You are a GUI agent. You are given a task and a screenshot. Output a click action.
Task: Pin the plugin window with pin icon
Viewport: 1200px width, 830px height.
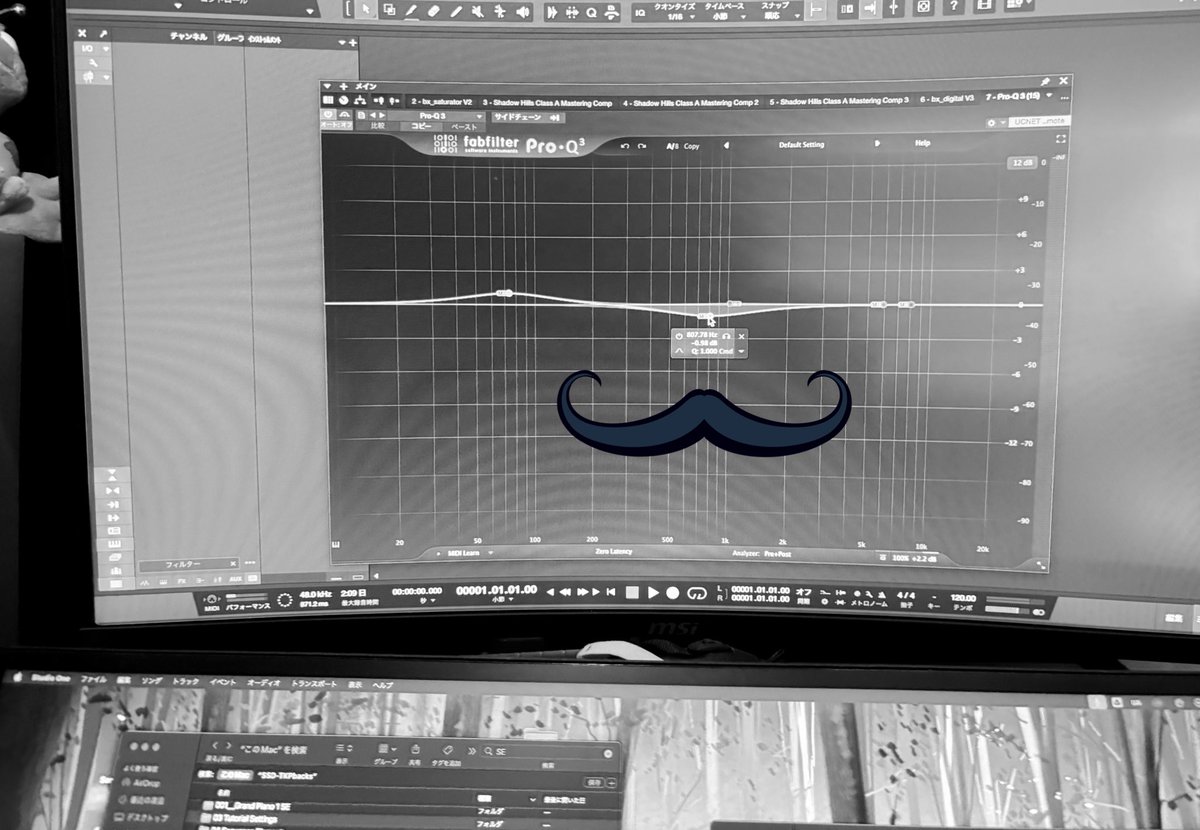coord(1046,80)
